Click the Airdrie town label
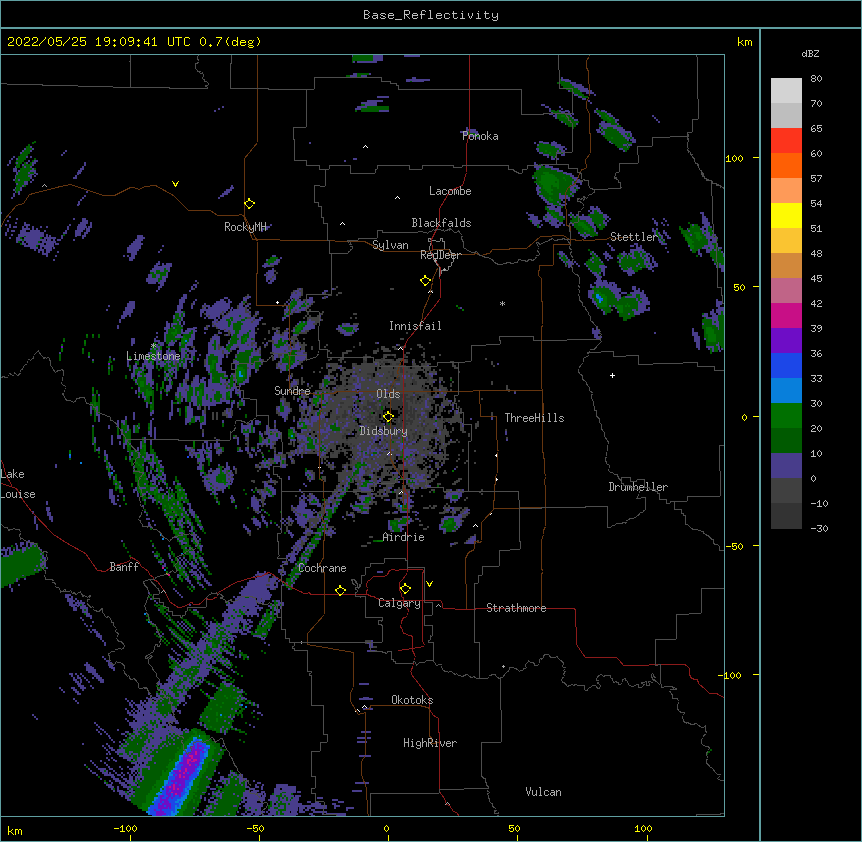Screen dimensions: 862x842 [x=404, y=537]
